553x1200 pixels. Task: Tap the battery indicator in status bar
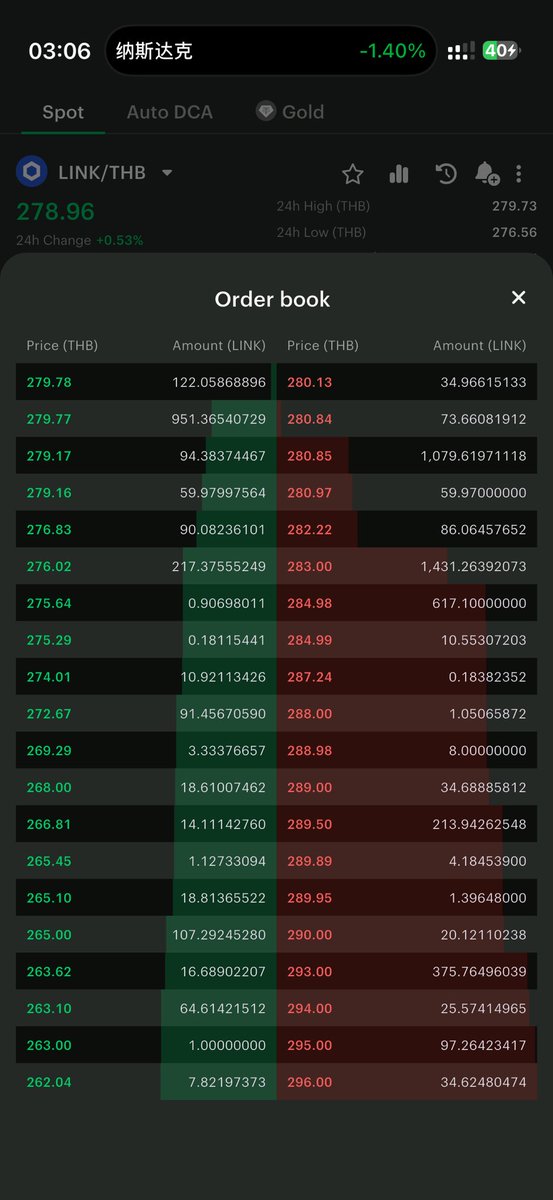[500, 51]
